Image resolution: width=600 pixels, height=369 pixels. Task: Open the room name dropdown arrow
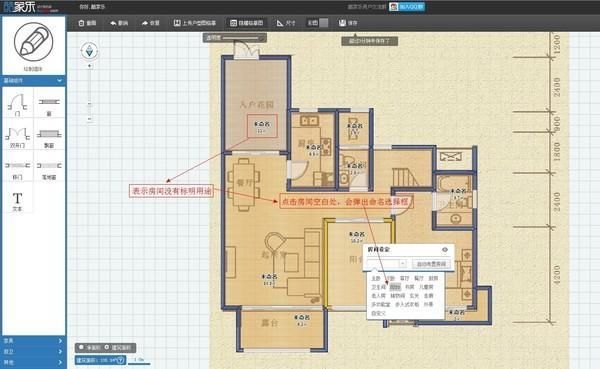pos(403,264)
